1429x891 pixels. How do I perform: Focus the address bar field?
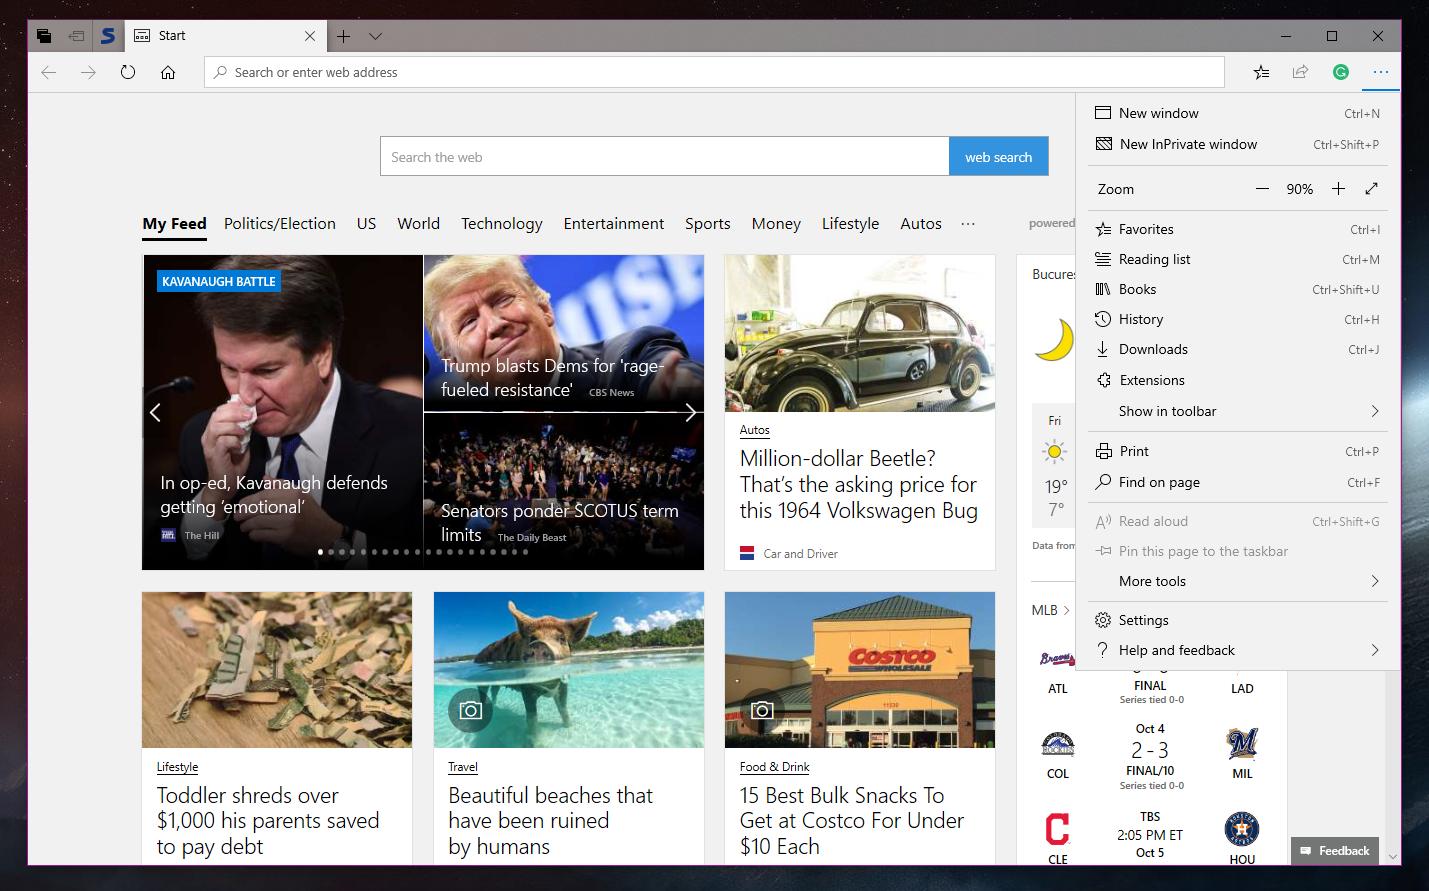pyautogui.click(x=714, y=72)
